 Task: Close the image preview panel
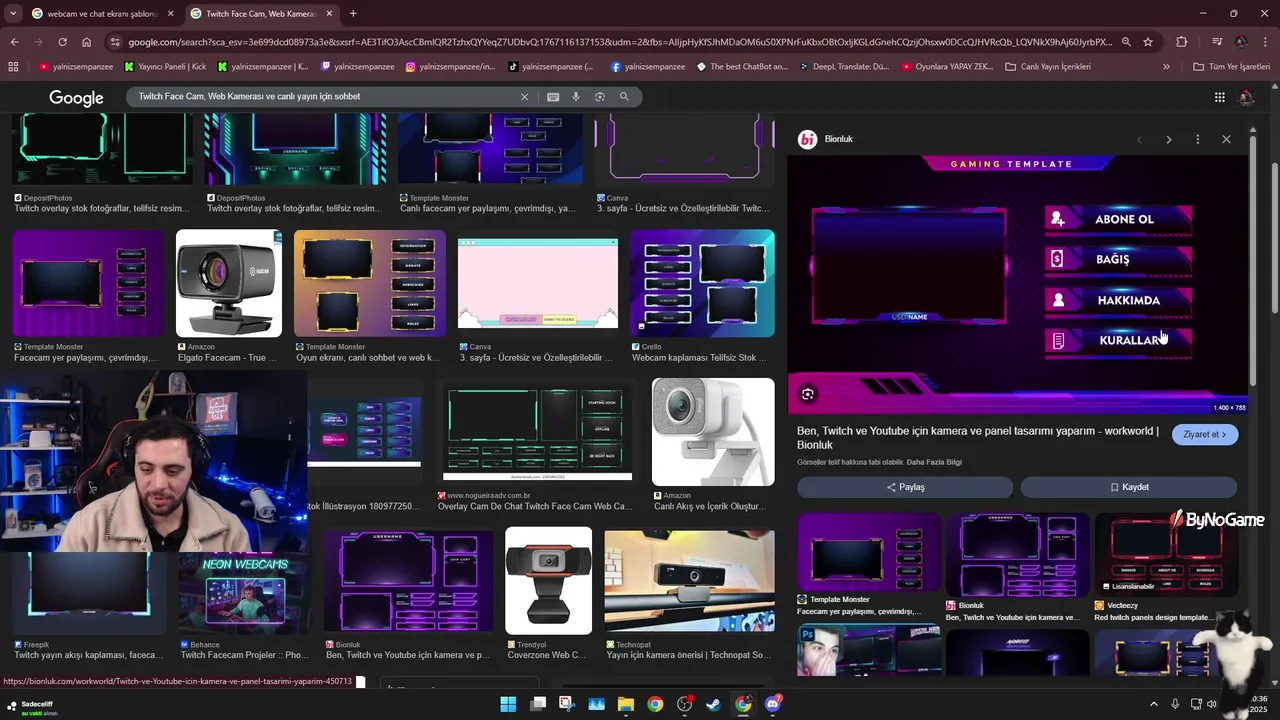click(x=1226, y=139)
